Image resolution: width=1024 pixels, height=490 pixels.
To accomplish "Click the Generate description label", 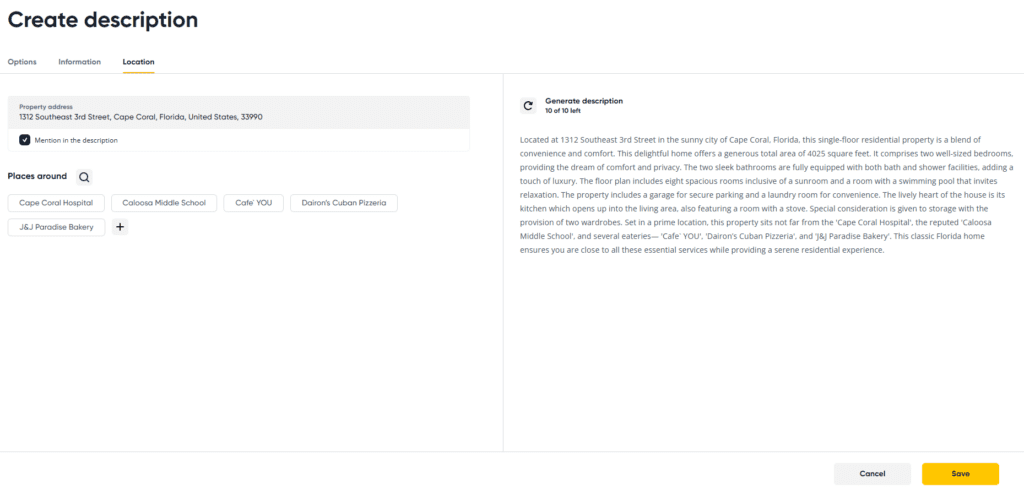I will 584,101.
